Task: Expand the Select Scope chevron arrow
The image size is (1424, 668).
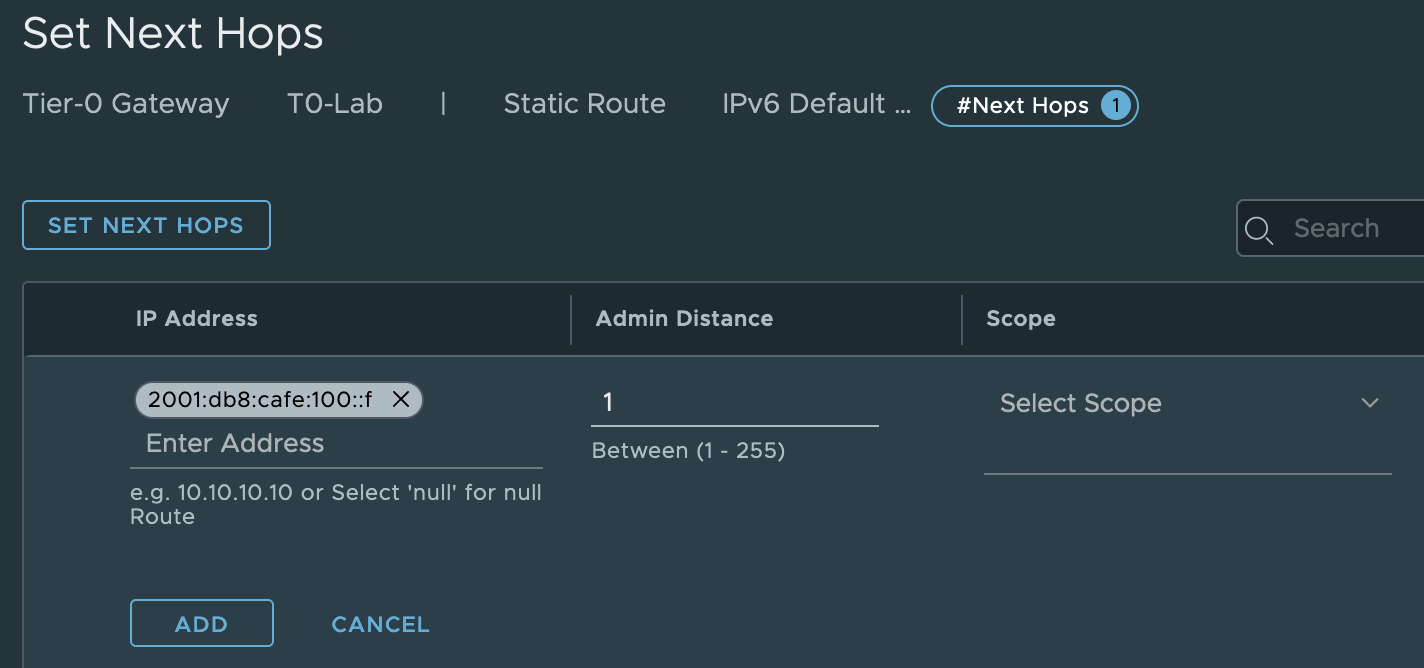Action: 1370,403
